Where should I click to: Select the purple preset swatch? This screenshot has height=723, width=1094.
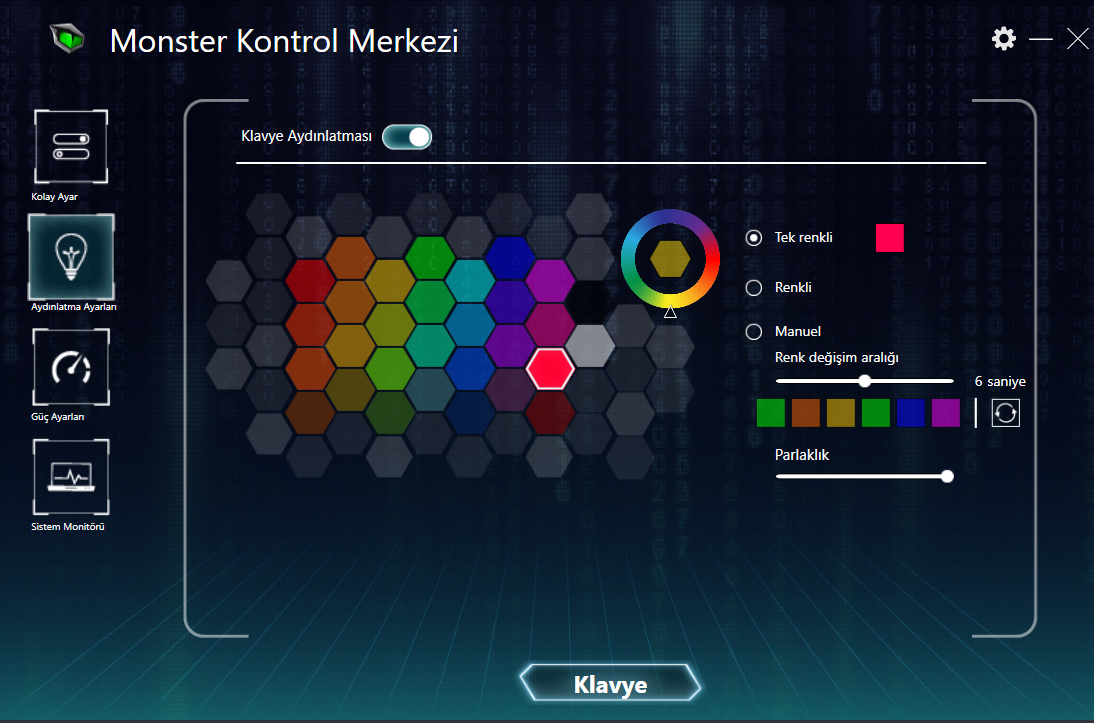click(945, 413)
